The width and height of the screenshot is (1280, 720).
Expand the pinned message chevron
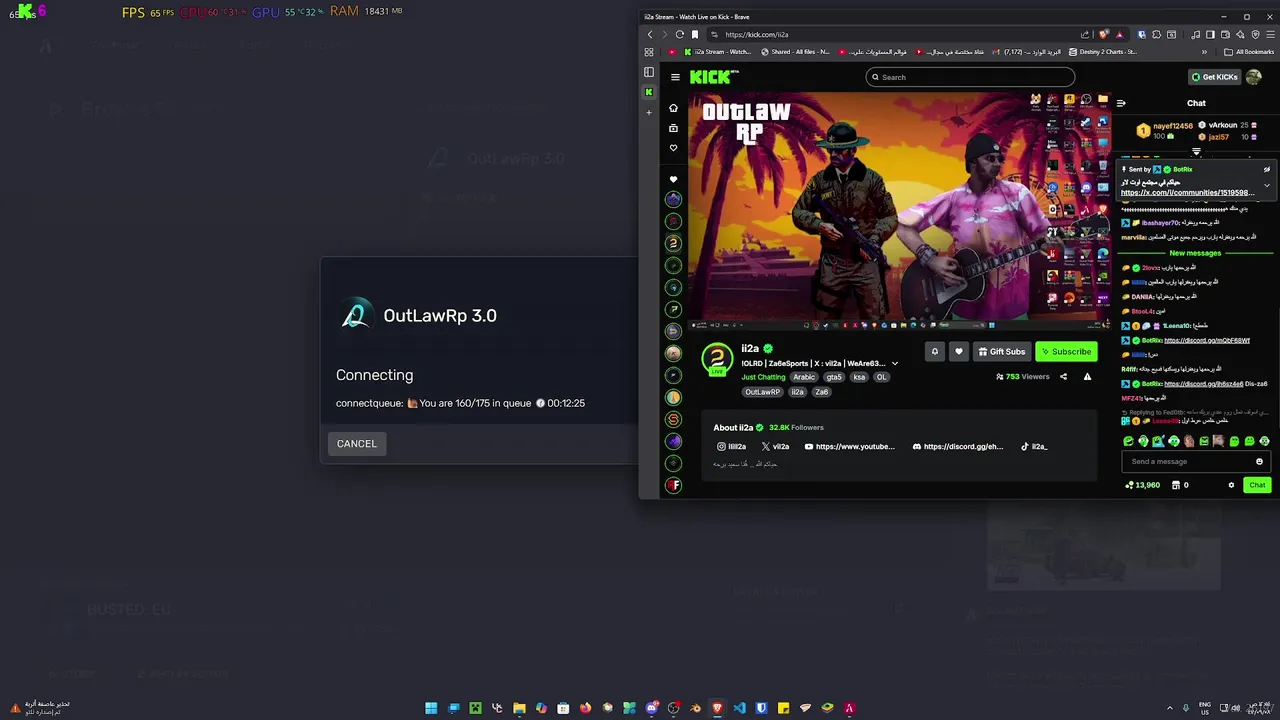(x=1267, y=185)
